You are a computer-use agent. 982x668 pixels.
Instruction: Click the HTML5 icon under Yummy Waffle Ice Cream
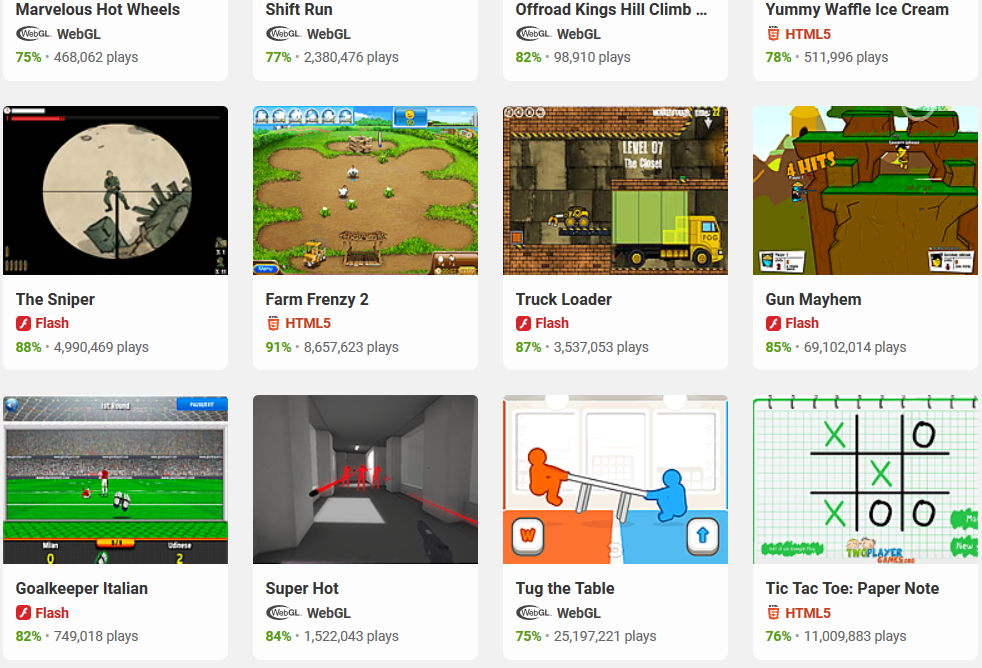tap(773, 34)
